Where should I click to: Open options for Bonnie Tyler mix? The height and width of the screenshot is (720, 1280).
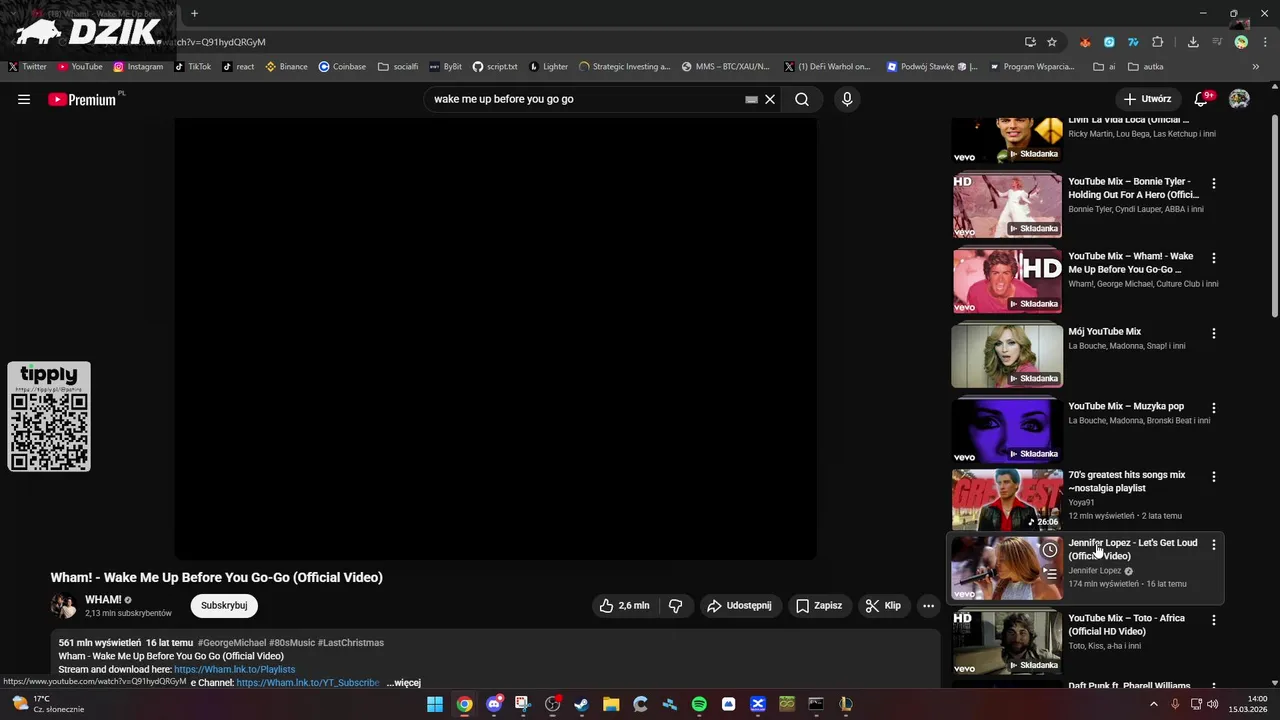1214,183
